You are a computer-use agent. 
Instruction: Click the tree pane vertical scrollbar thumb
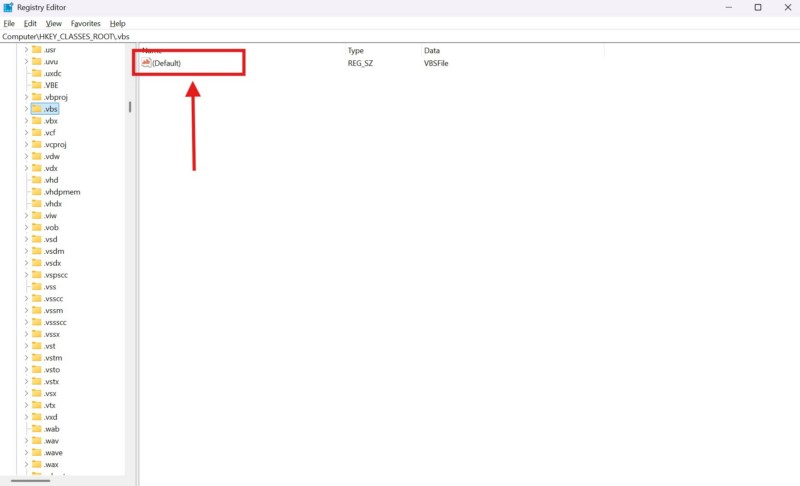(130, 107)
